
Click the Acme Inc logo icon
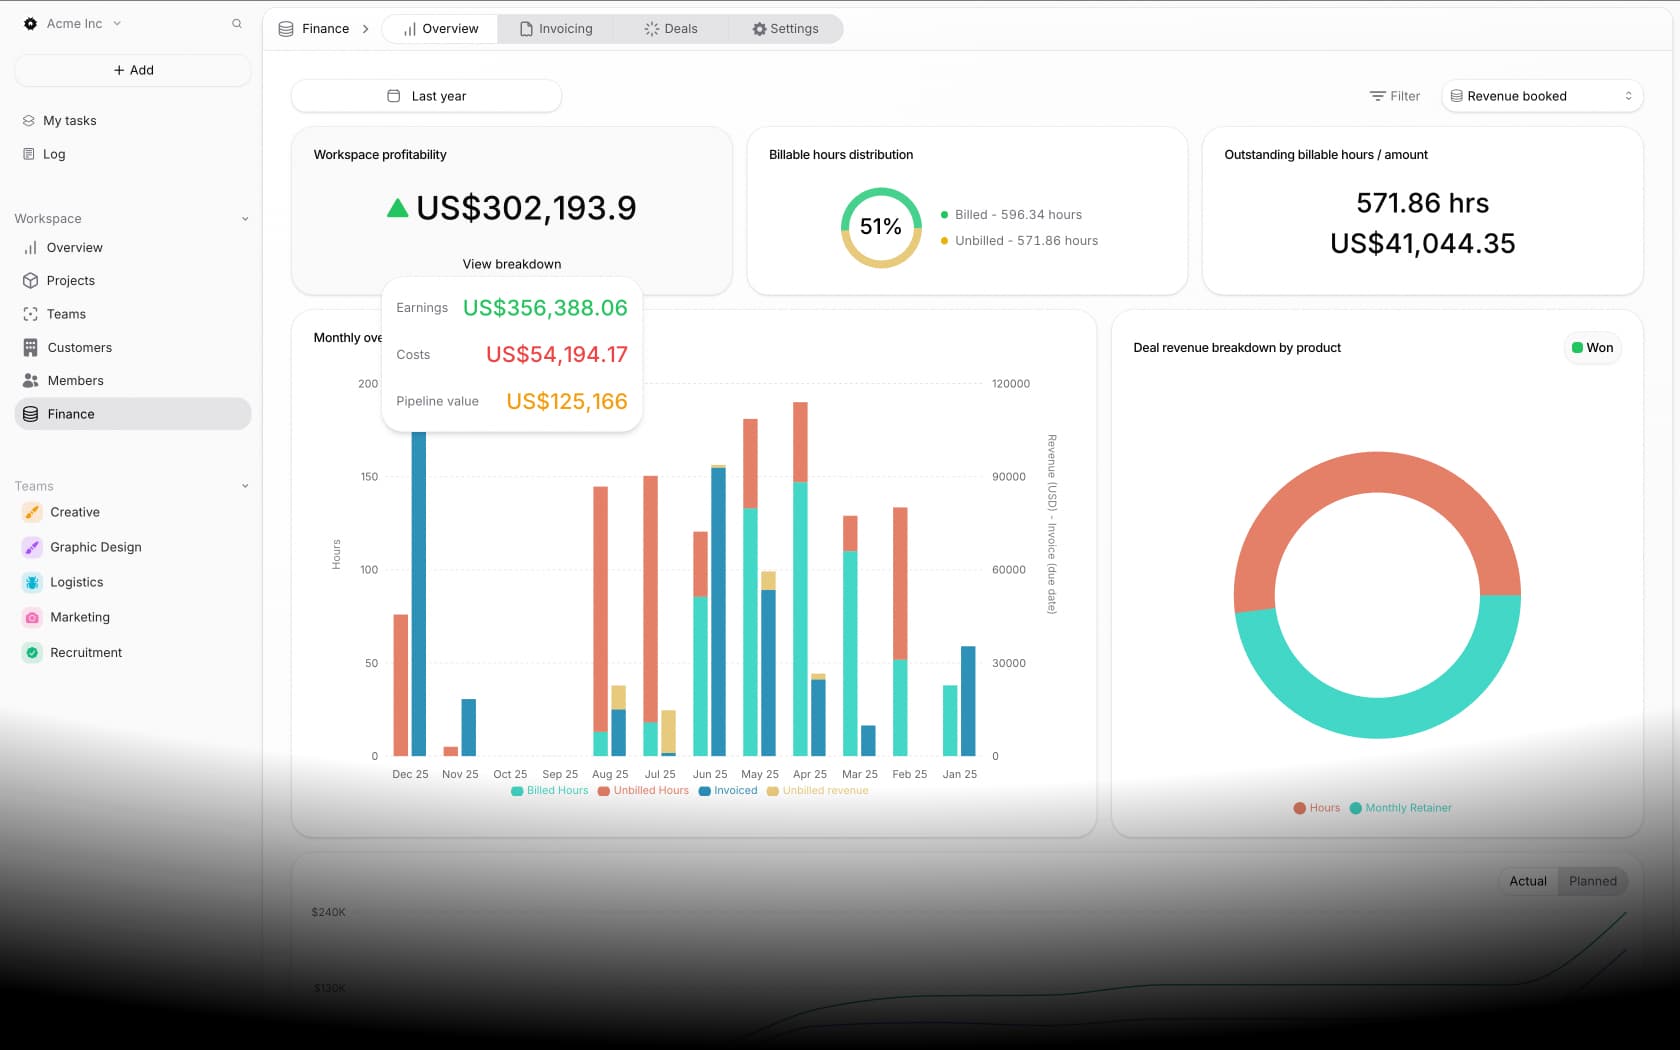point(30,23)
